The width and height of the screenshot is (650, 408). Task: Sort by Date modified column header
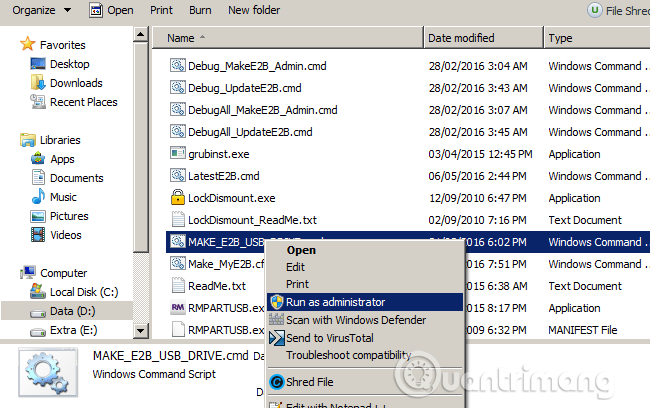(483, 38)
